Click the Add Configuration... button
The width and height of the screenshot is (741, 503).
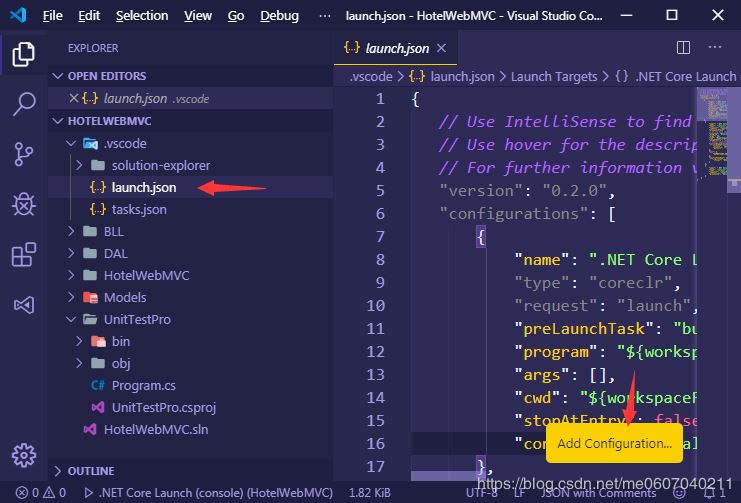(x=614, y=443)
